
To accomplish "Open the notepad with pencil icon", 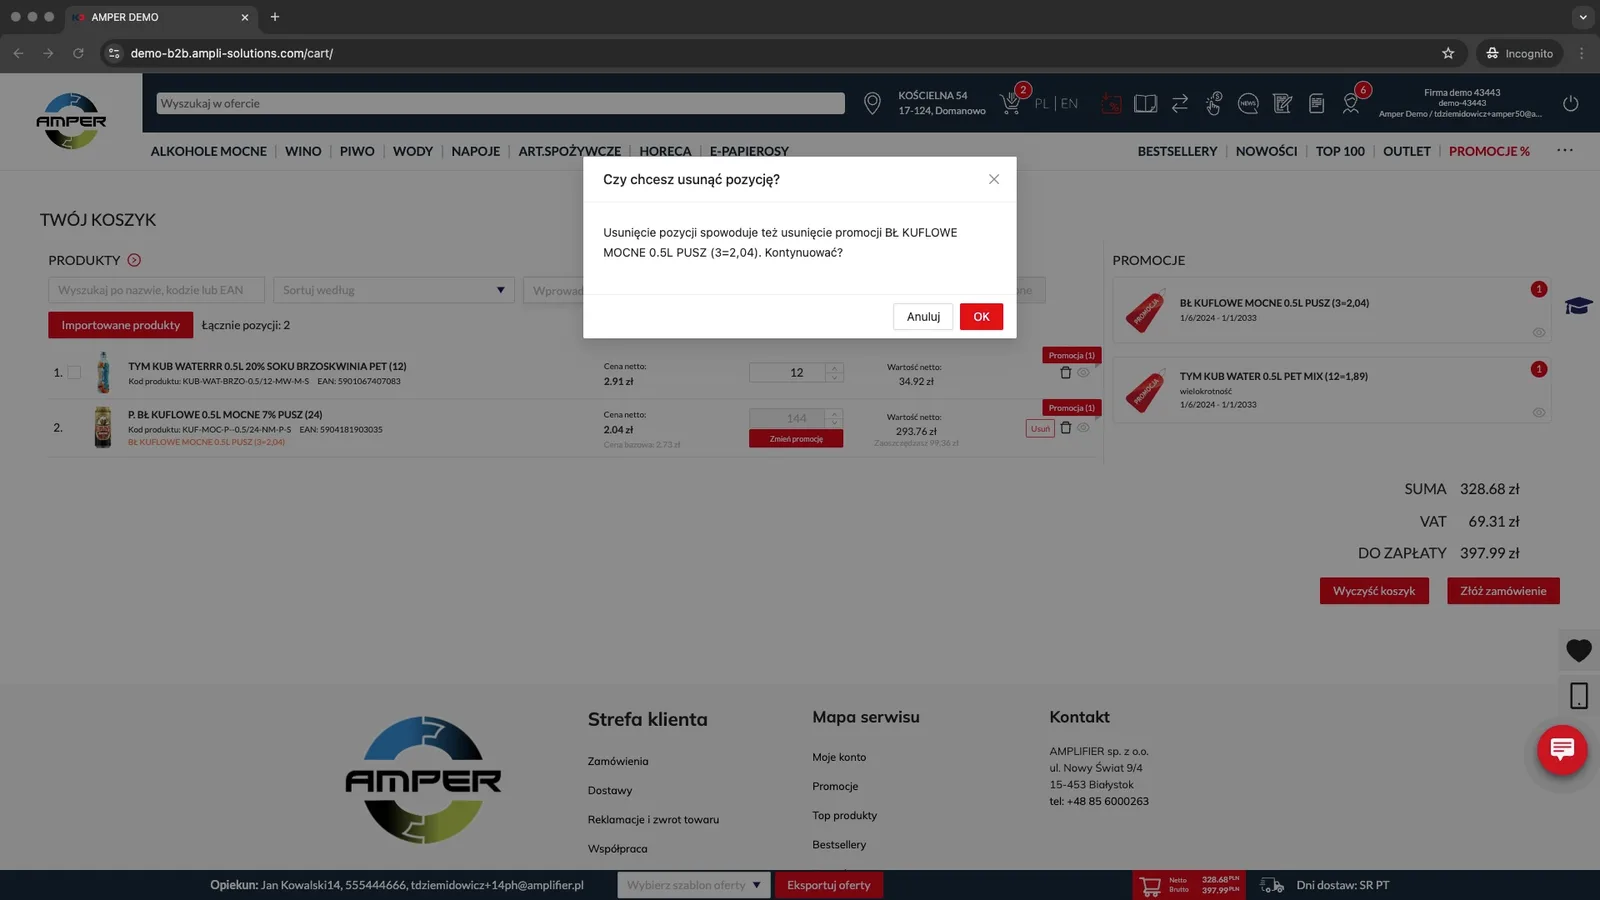I will click(1282, 103).
